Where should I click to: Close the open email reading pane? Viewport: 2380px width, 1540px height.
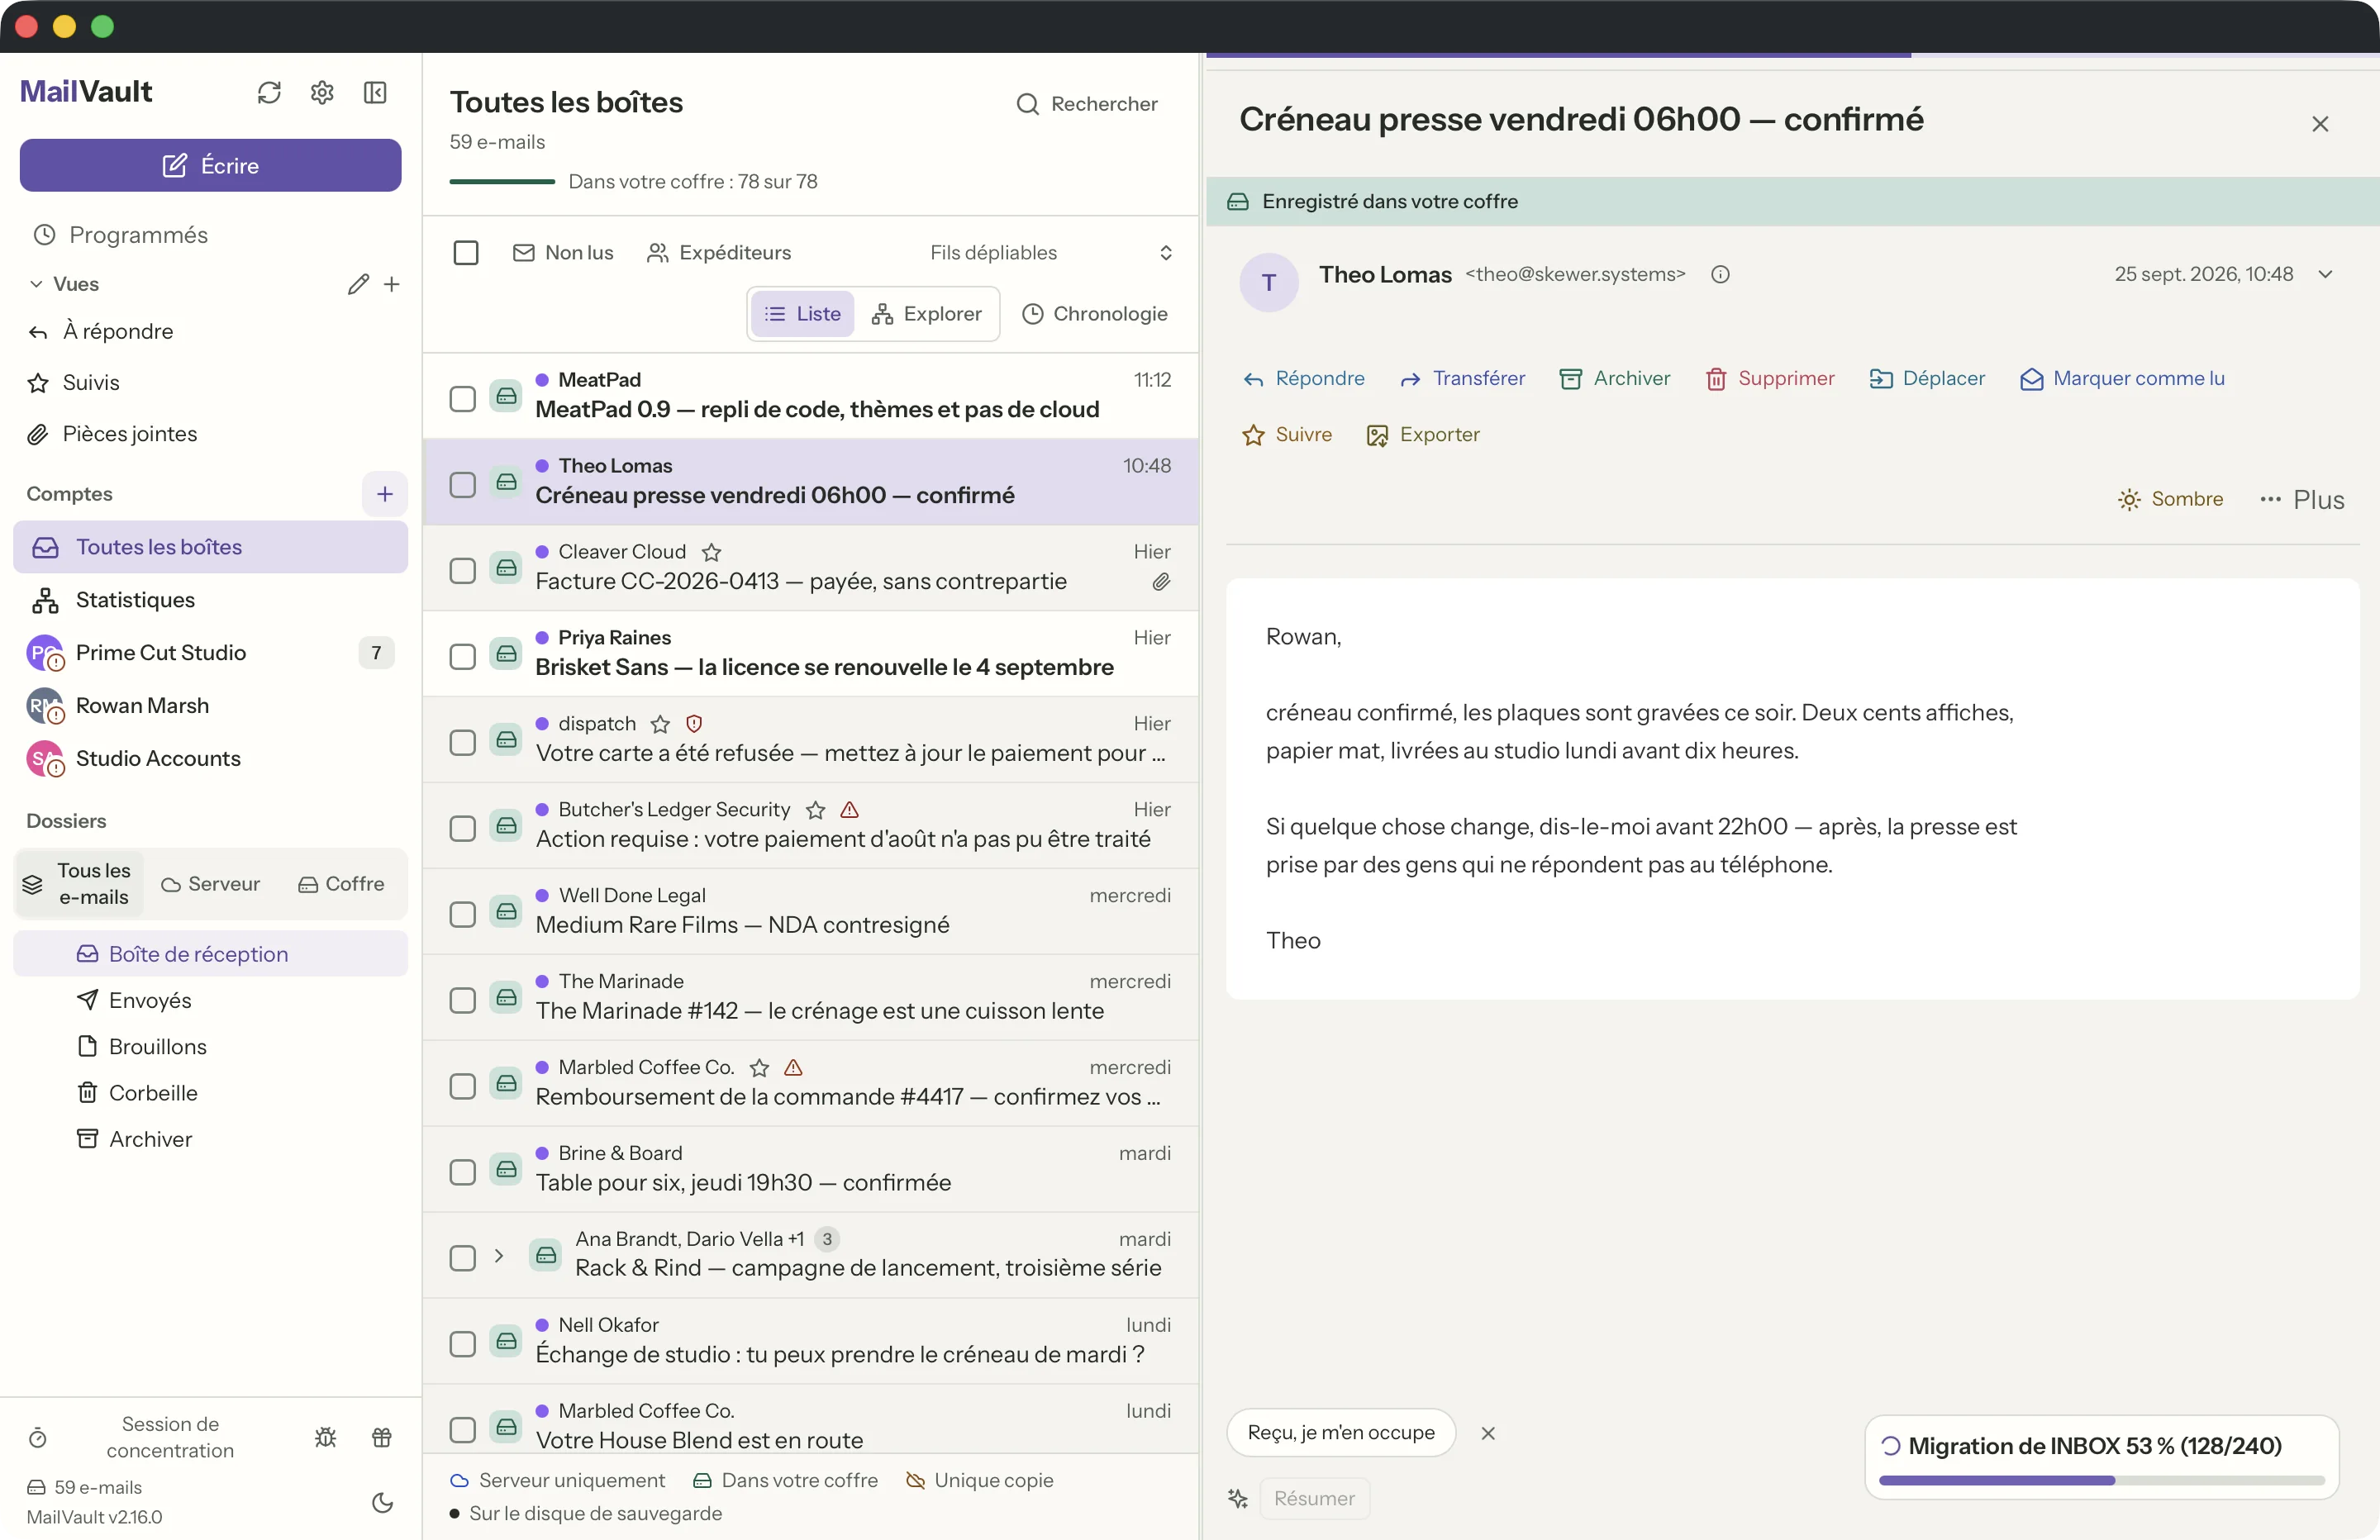pos(2320,124)
